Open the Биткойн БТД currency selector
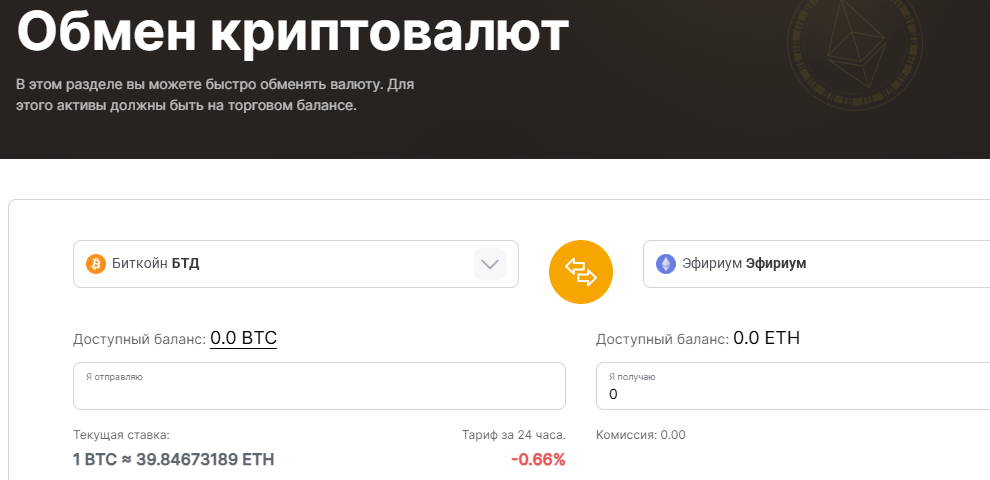Image resolution: width=990 pixels, height=480 pixels. [295, 264]
